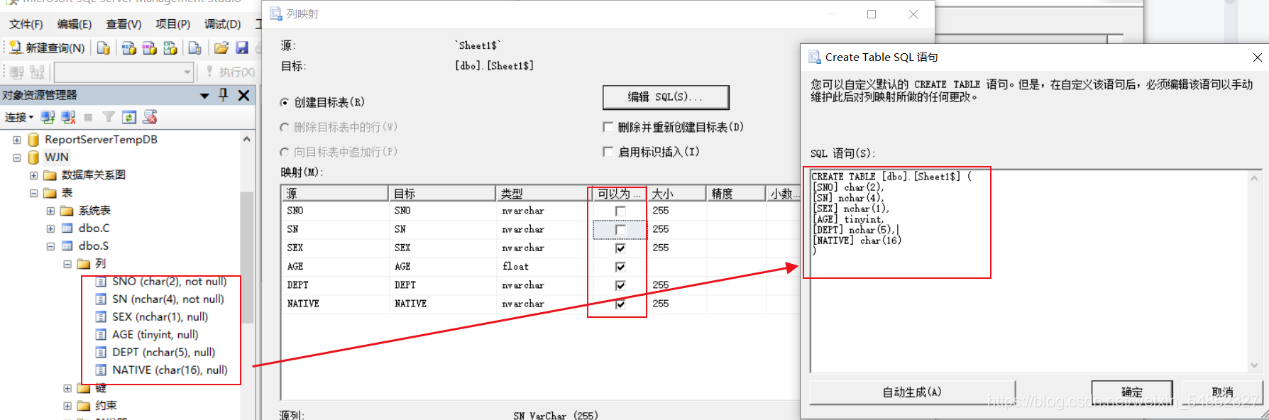Collapse the 表 tables folder
The image size is (1269, 420).
tap(34, 193)
